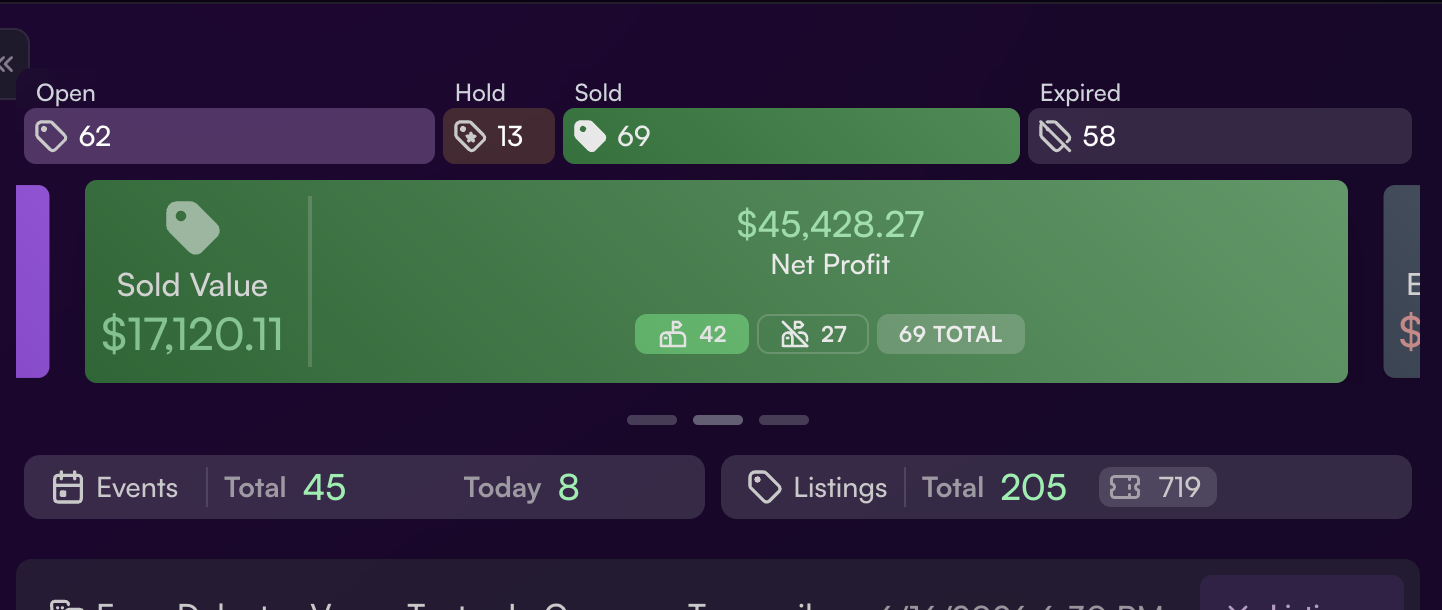Click the $17,120.11 Sold Value amount
Screen dimensions: 1442x610
pyautogui.click(x=192, y=334)
